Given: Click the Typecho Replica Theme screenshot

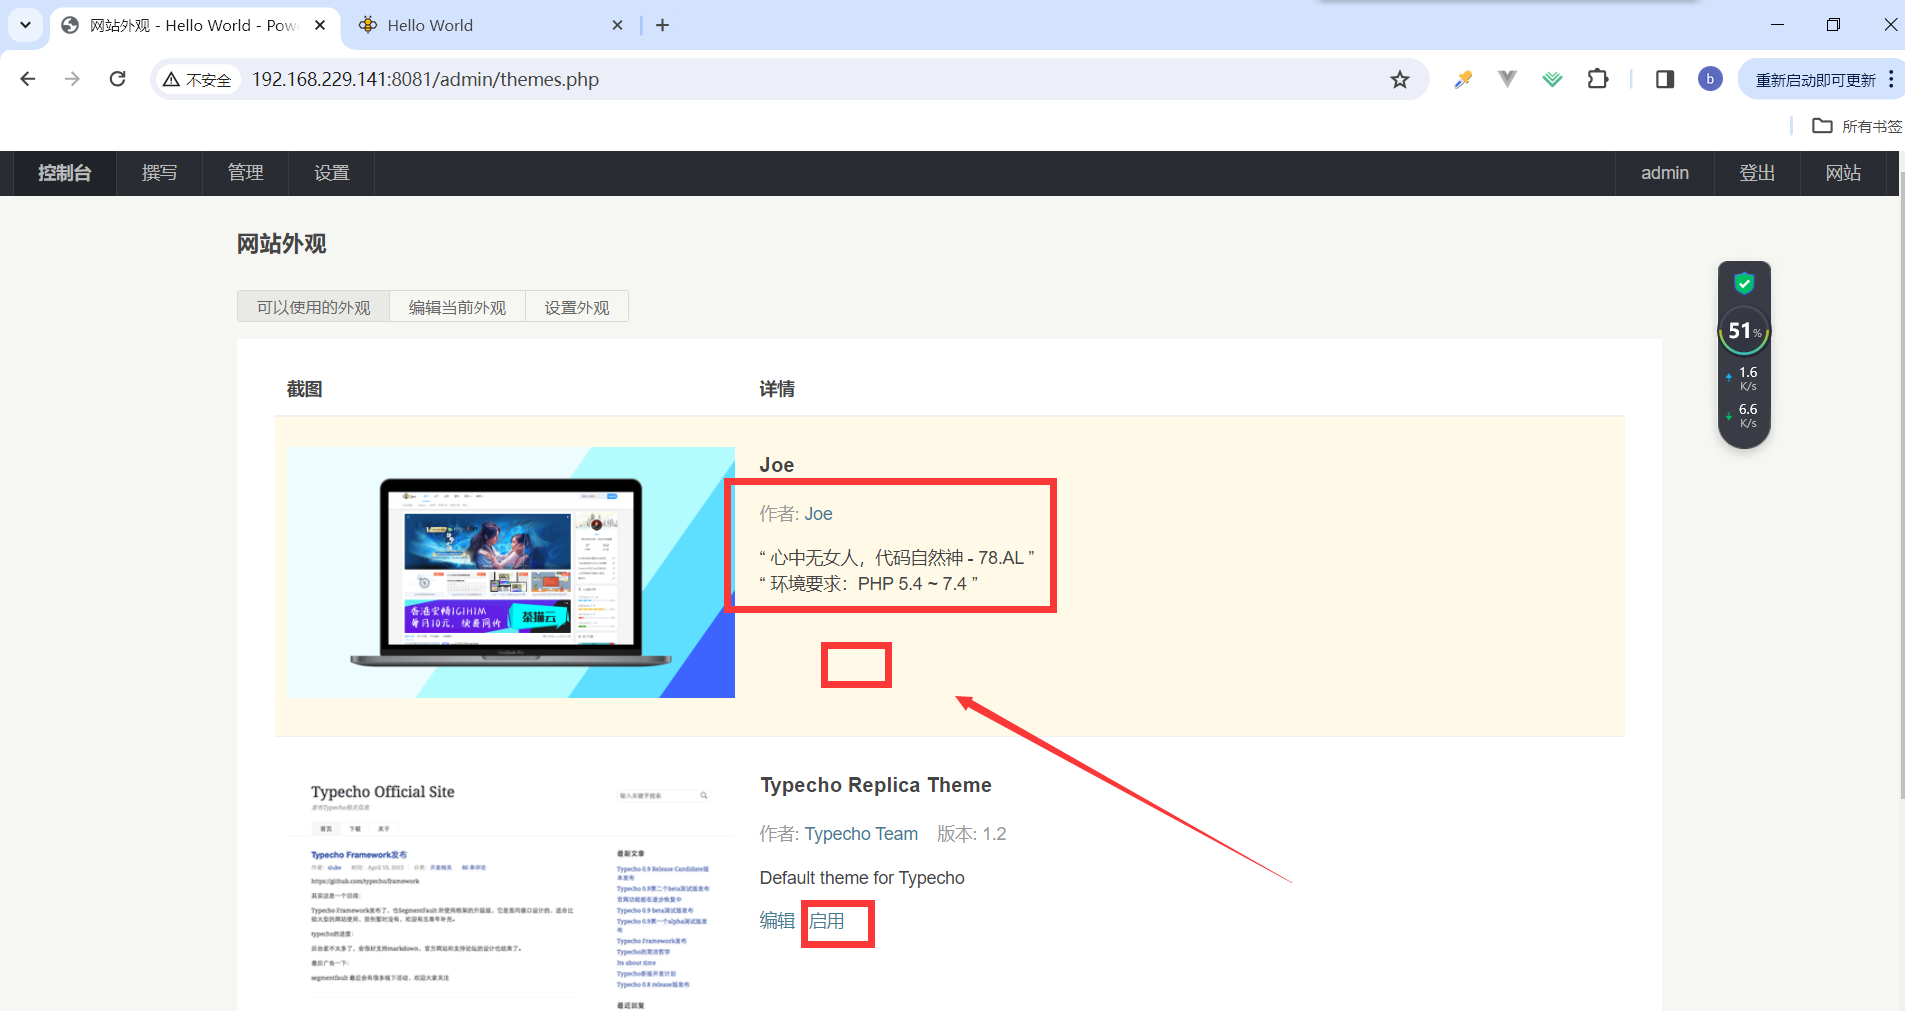Looking at the screenshot, I should (511, 890).
